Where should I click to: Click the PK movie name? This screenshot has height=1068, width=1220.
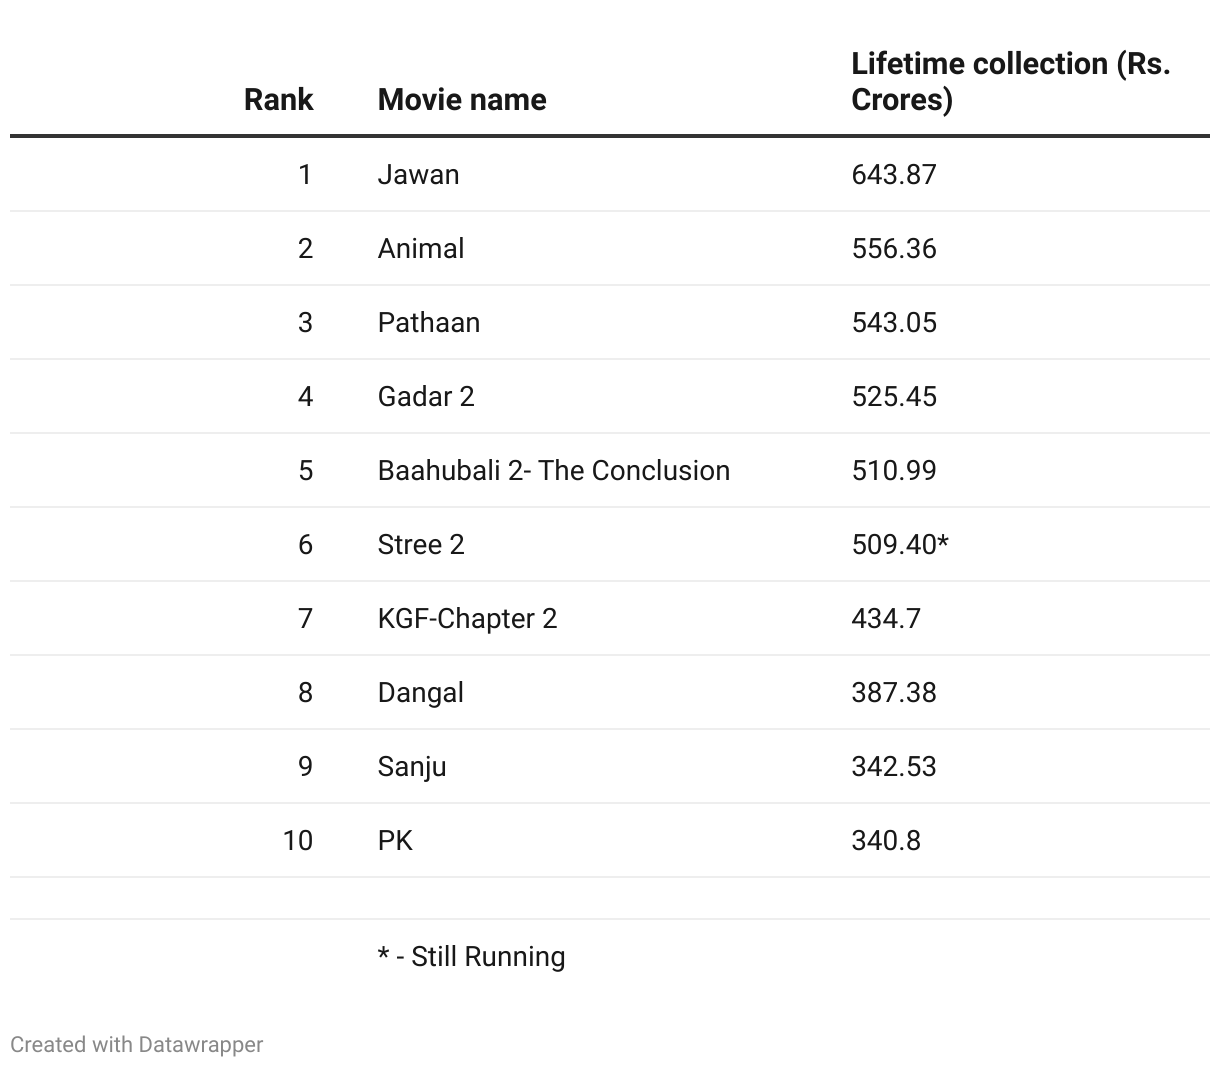click(395, 840)
